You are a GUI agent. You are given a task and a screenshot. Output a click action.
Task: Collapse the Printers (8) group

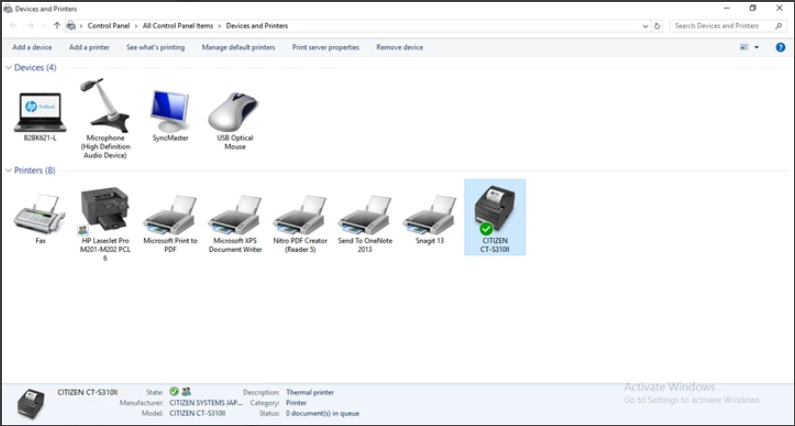[x=9, y=170]
